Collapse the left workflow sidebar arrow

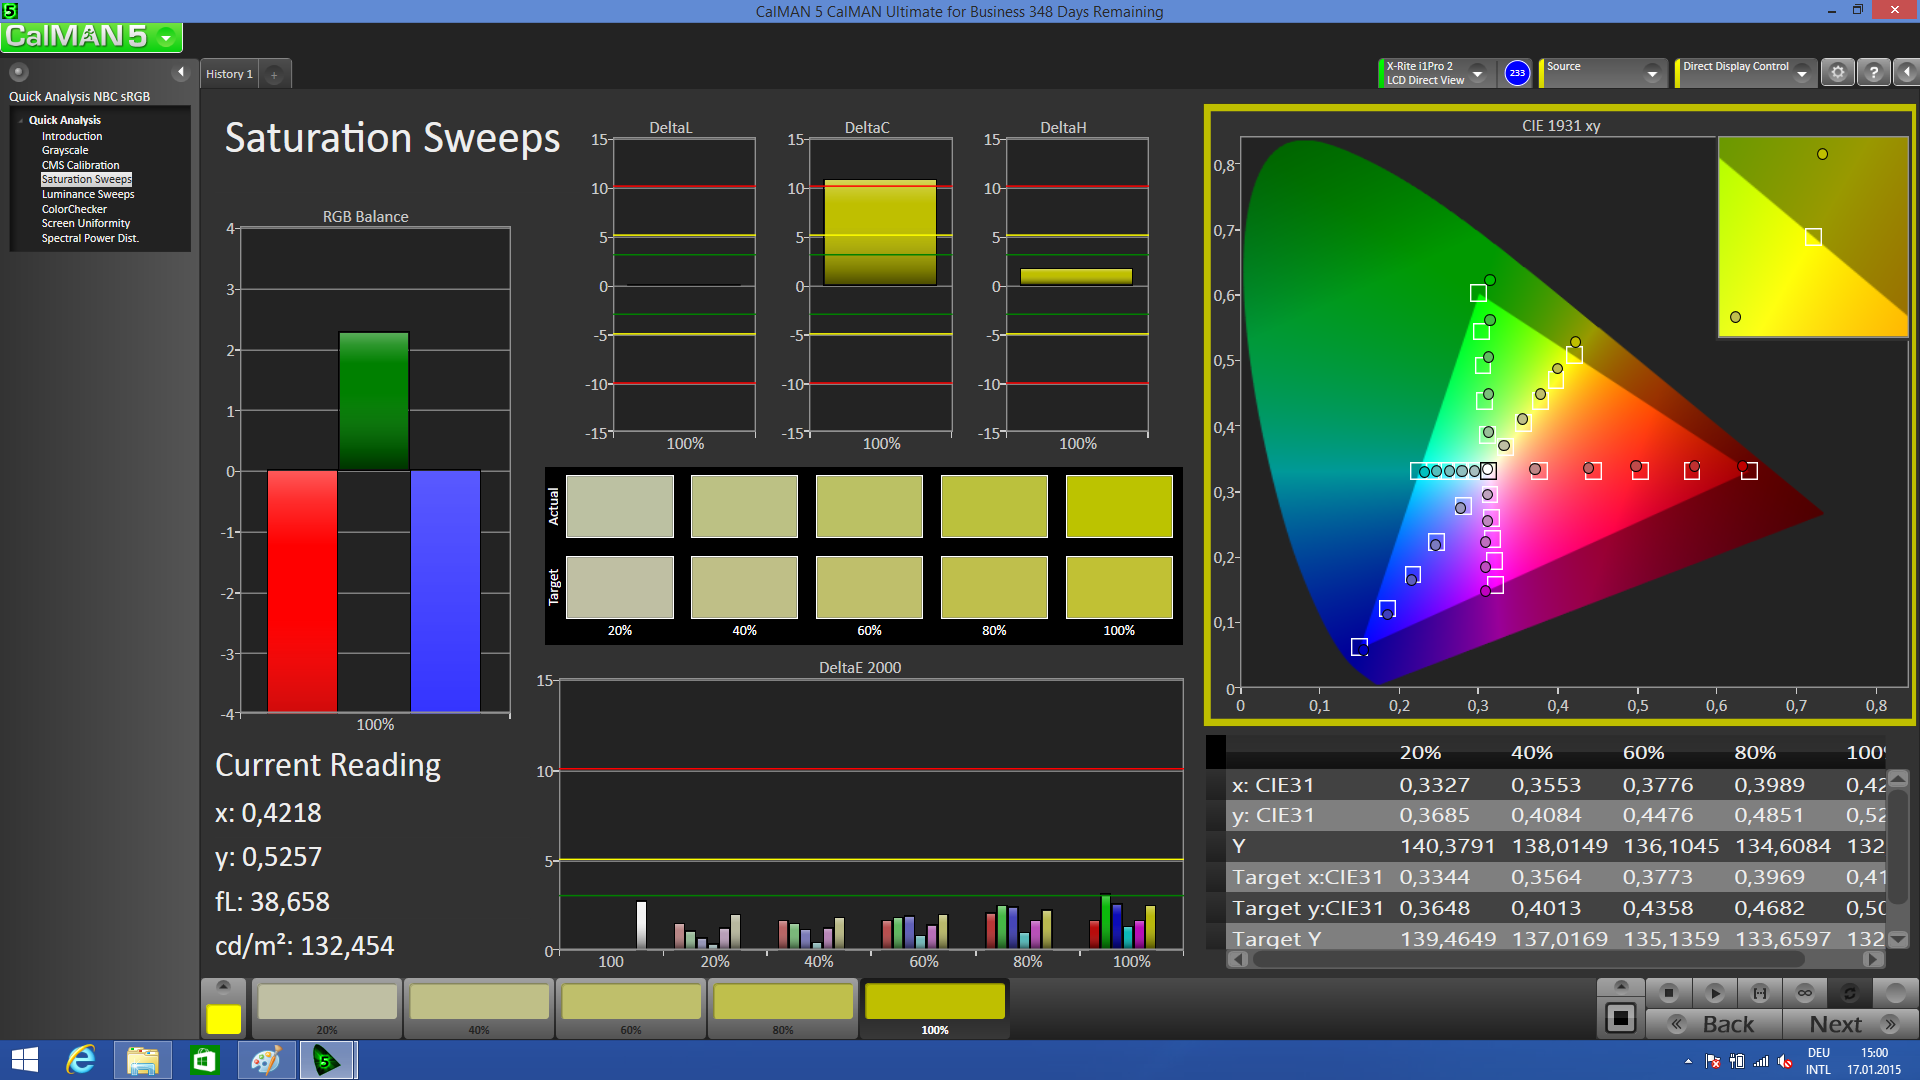pyautogui.click(x=181, y=72)
